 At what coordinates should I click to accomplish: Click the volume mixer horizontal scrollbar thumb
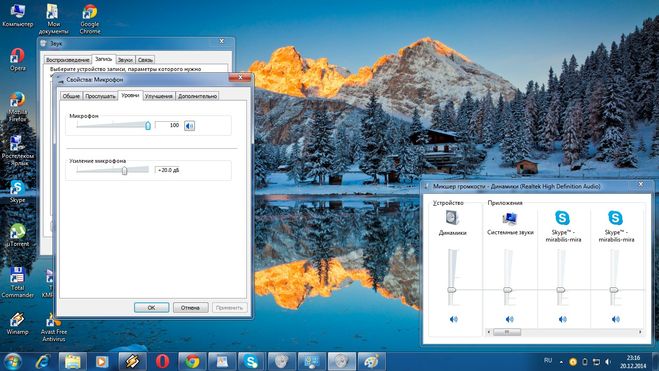507,332
